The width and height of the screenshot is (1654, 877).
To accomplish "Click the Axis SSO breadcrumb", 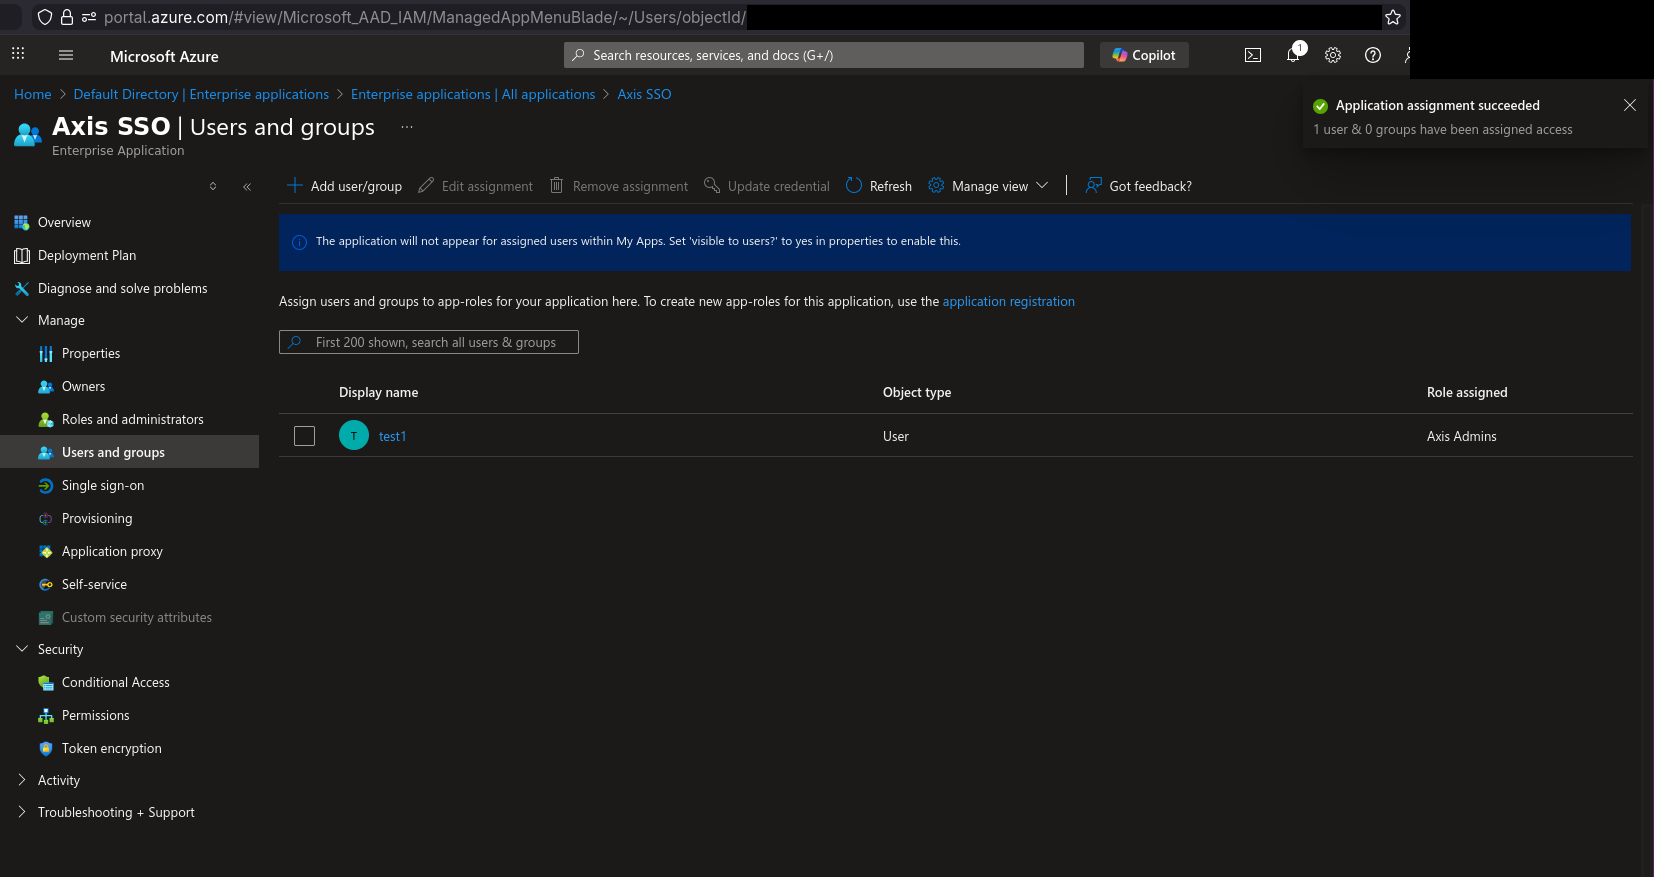I will click(644, 94).
